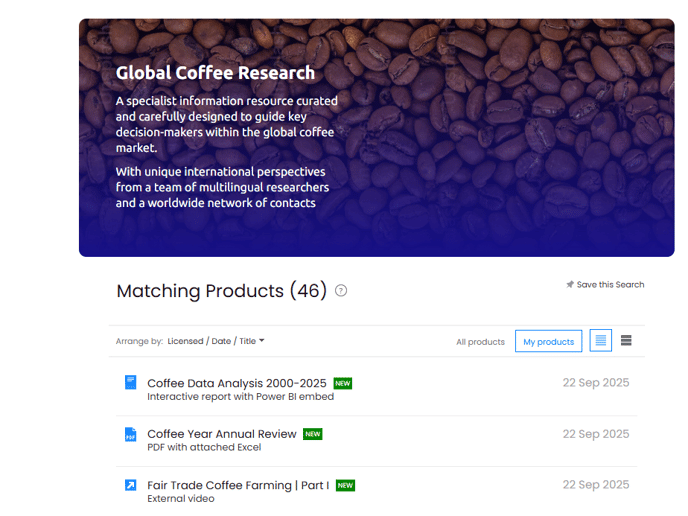Click the Coffee Data Analysis report icon
The height and width of the screenshot is (516, 688).
(x=130, y=383)
